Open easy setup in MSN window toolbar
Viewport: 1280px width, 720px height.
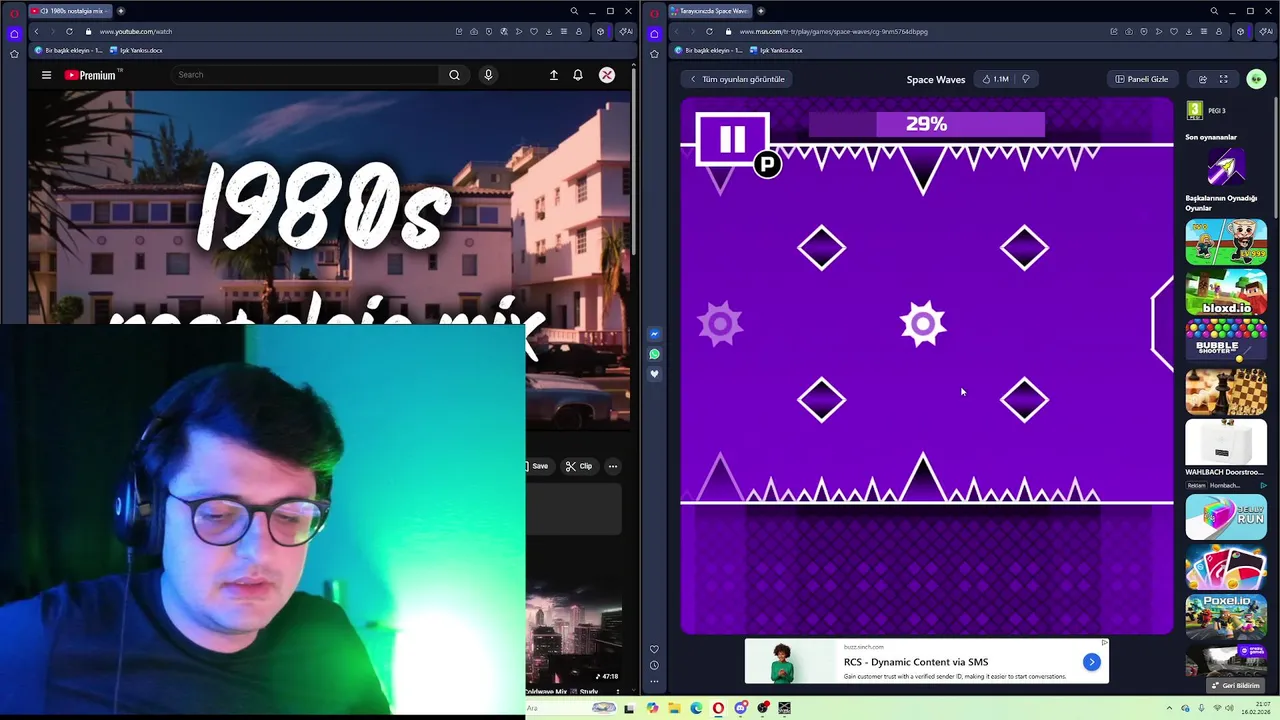tap(1204, 31)
